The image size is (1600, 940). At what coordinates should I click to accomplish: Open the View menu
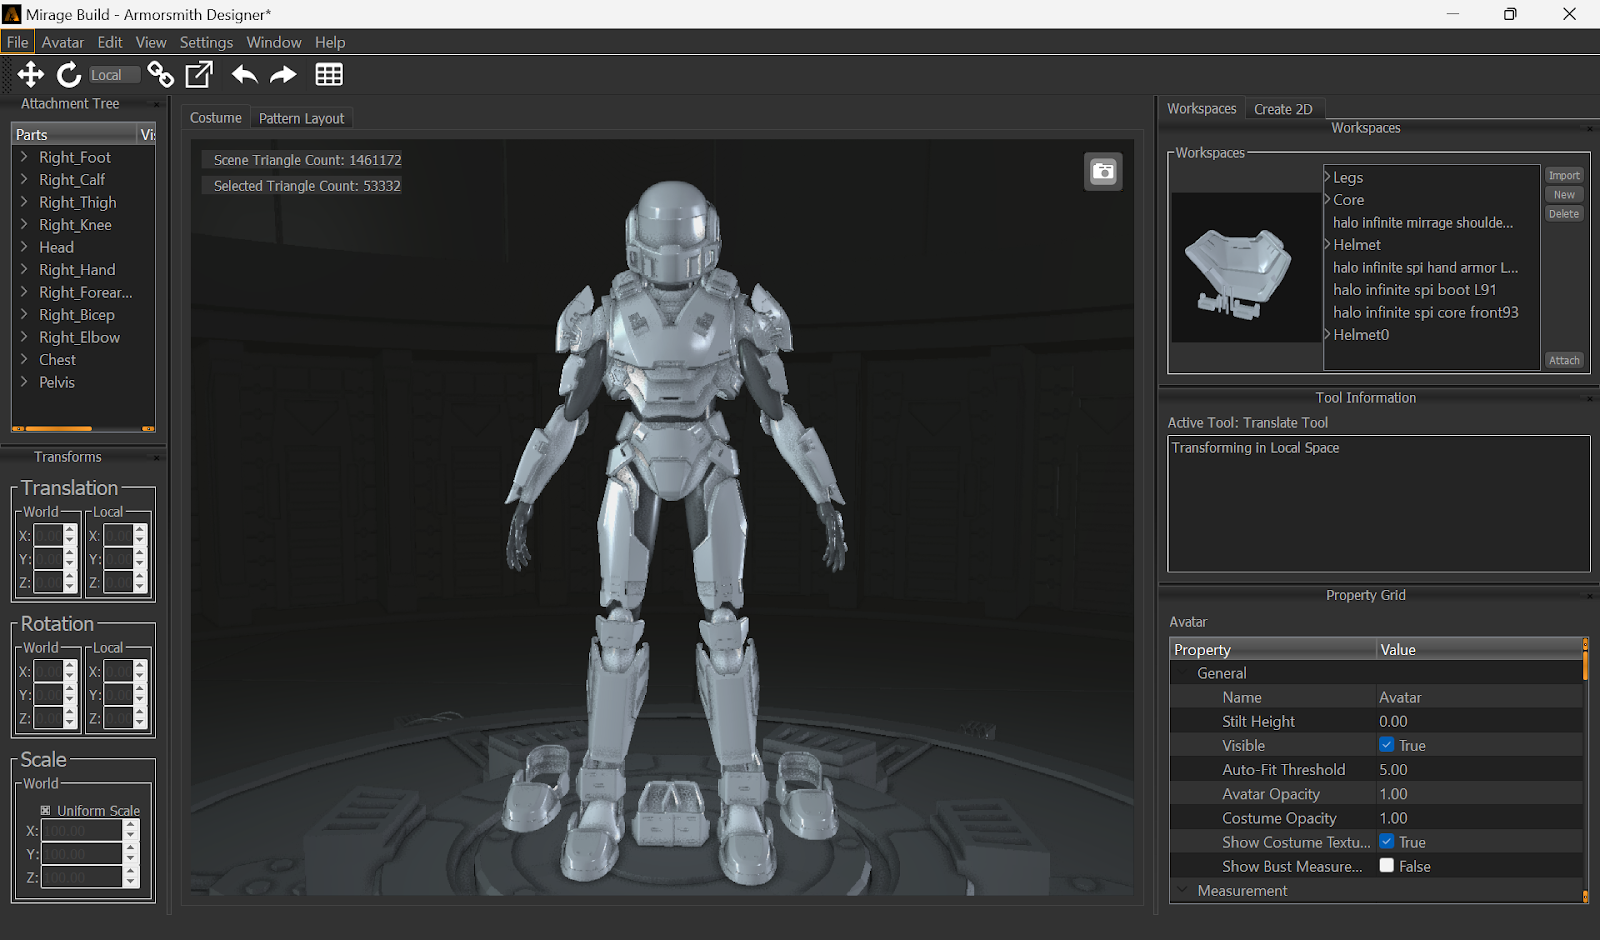(x=151, y=42)
